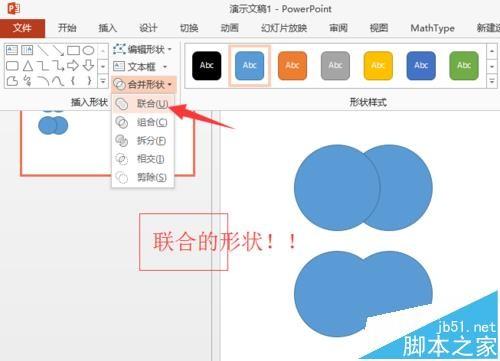The height and width of the screenshot is (361, 500).
Task: Apply the black Abc shape style
Action: pos(207,66)
